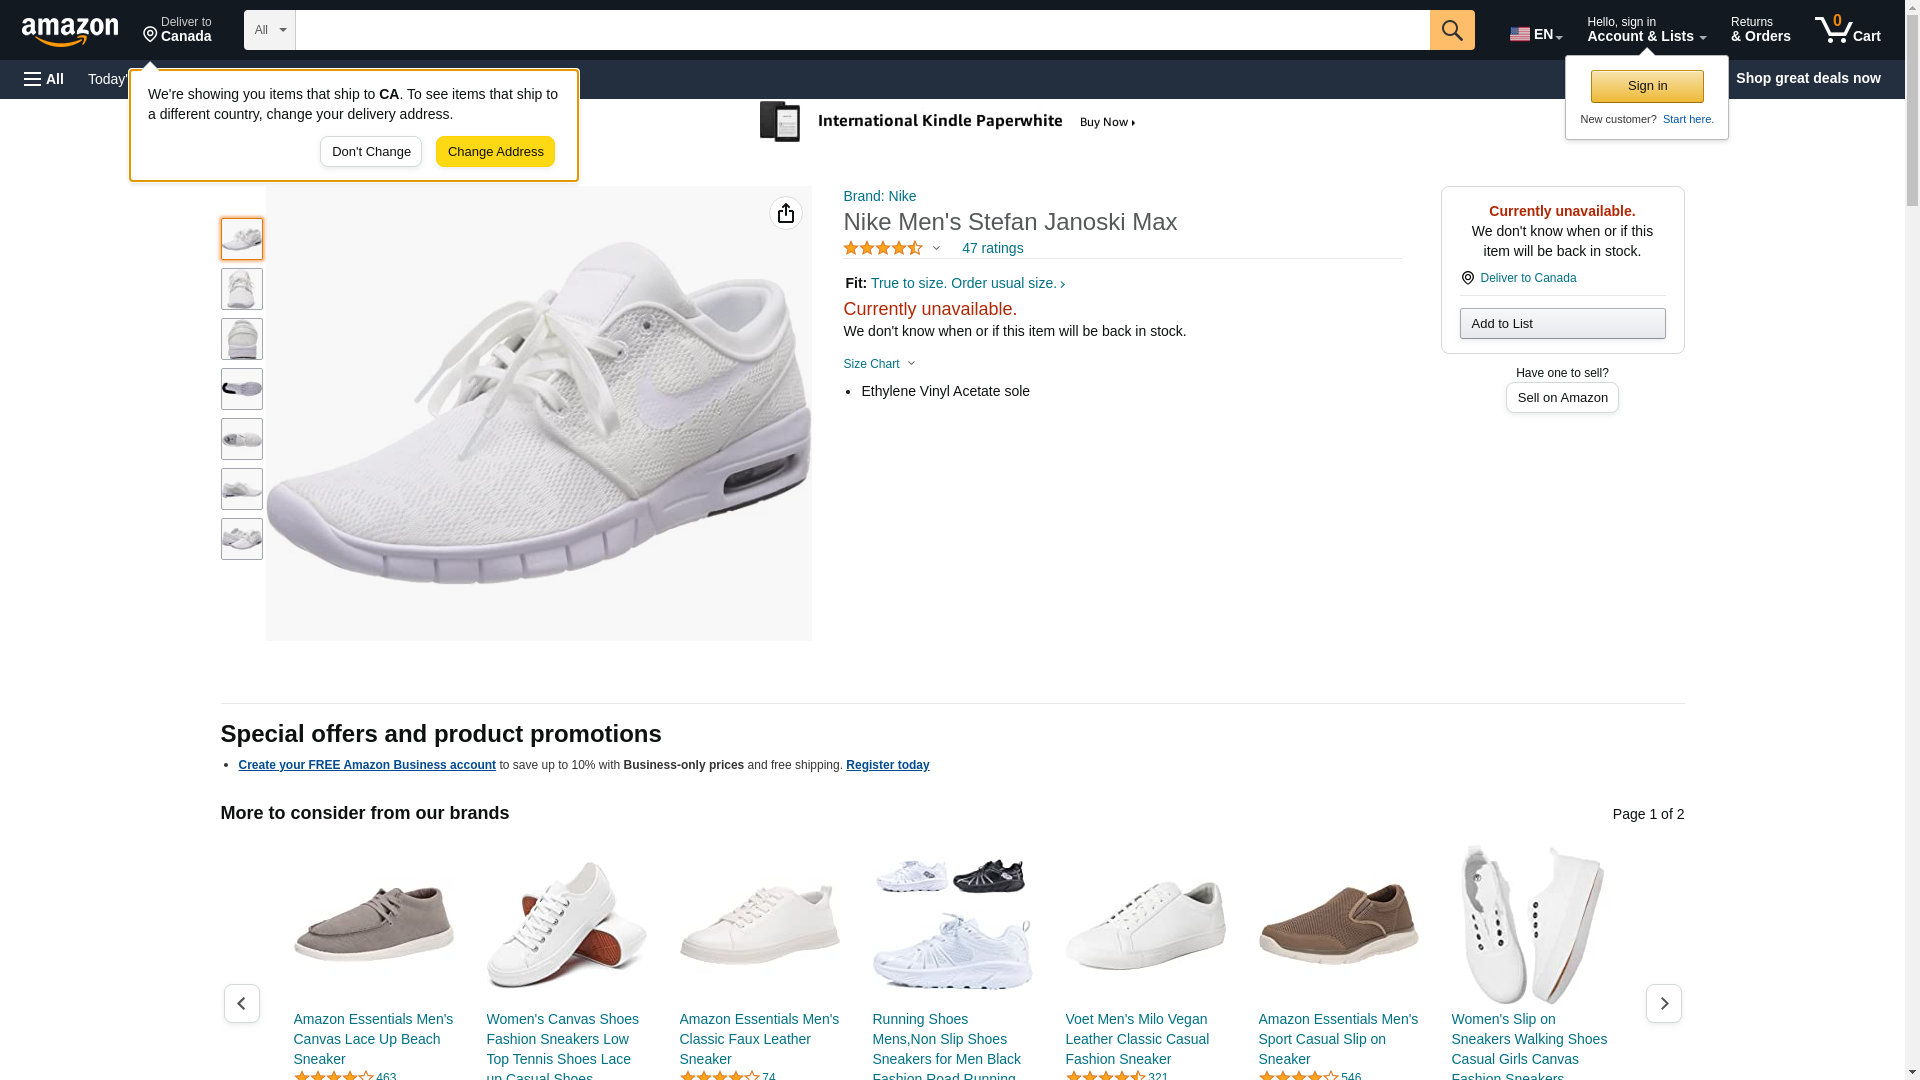Click next arrow in brands carousel
Viewport: 1920px width, 1080px height.
1663,1003
